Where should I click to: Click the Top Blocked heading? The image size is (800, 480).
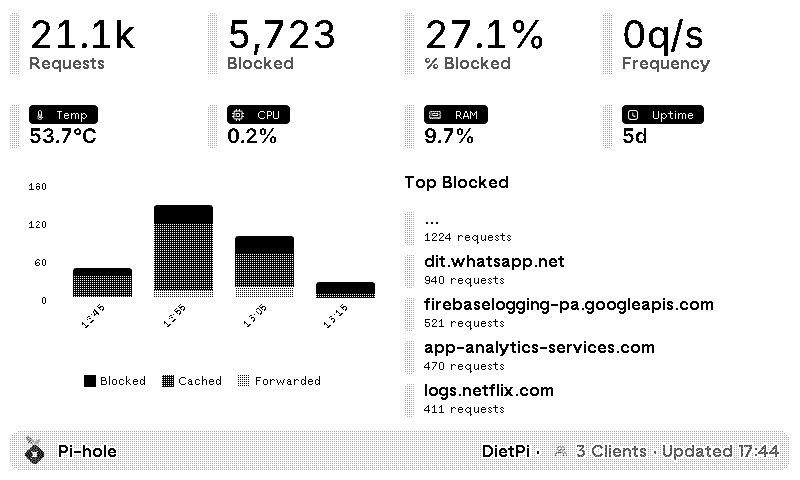[x=456, y=182]
